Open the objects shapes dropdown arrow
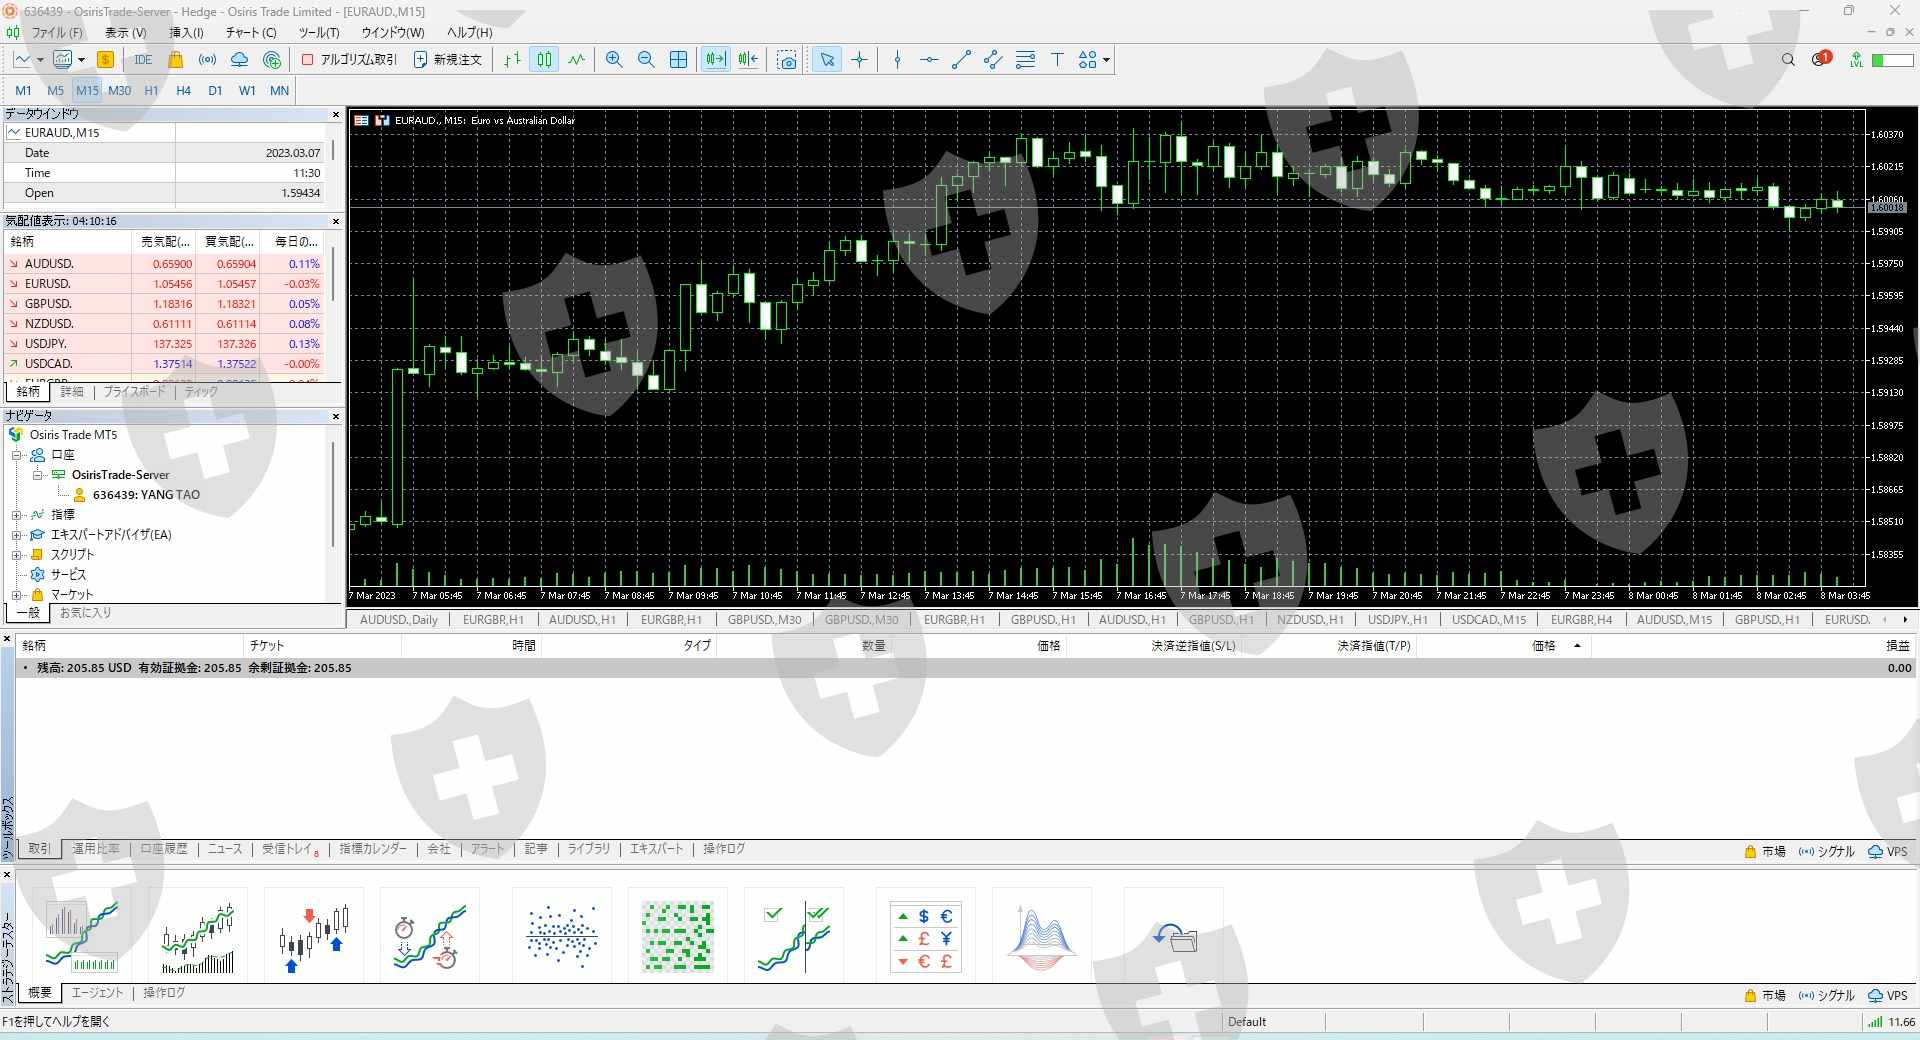This screenshot has height=1040, width=1920. tap(1106, 60)
